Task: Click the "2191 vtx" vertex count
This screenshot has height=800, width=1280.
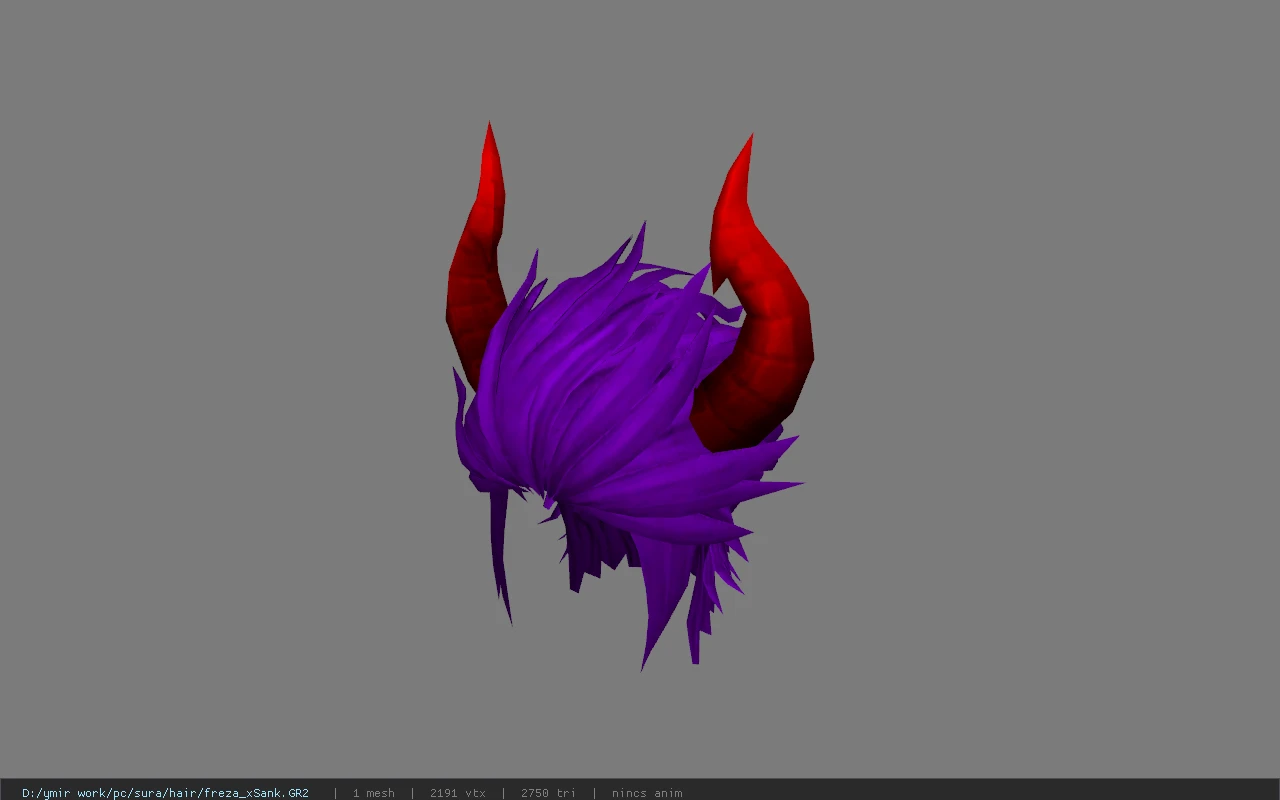Action: [x=458, y=793]
